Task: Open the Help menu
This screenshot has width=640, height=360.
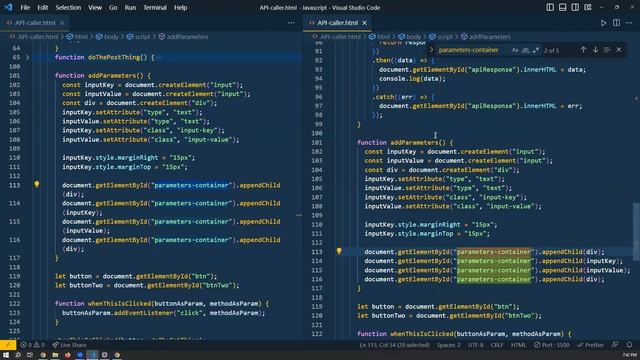Action: pos(180,7)
